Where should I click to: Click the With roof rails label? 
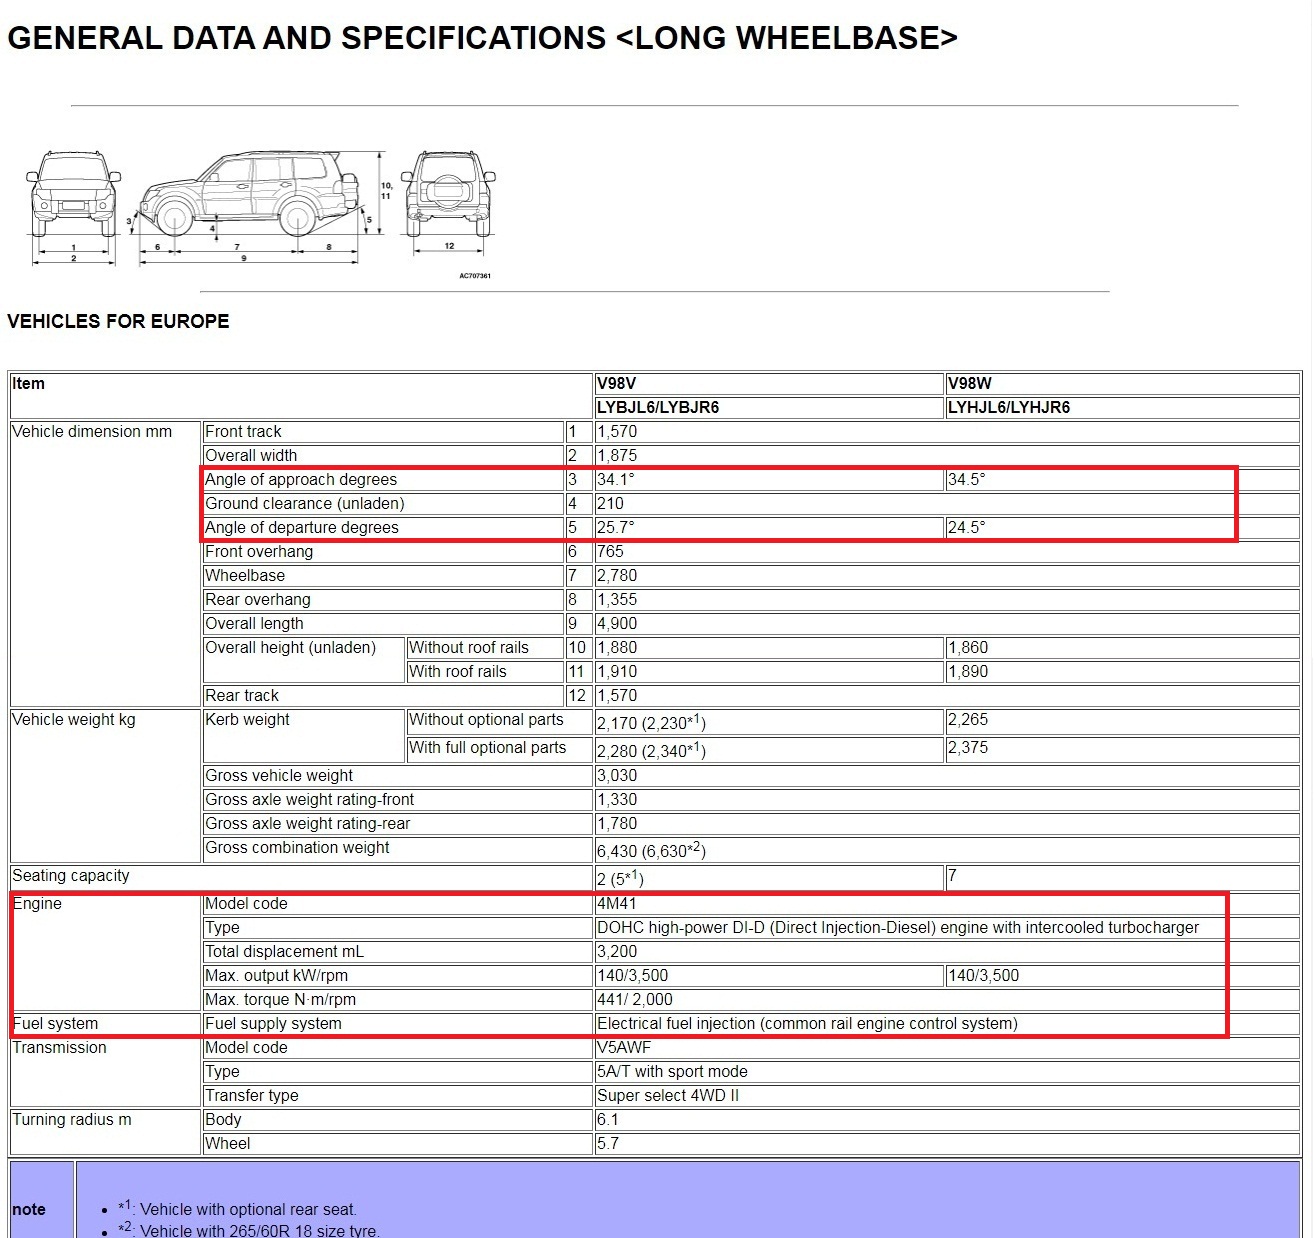(x=457, y=672)
